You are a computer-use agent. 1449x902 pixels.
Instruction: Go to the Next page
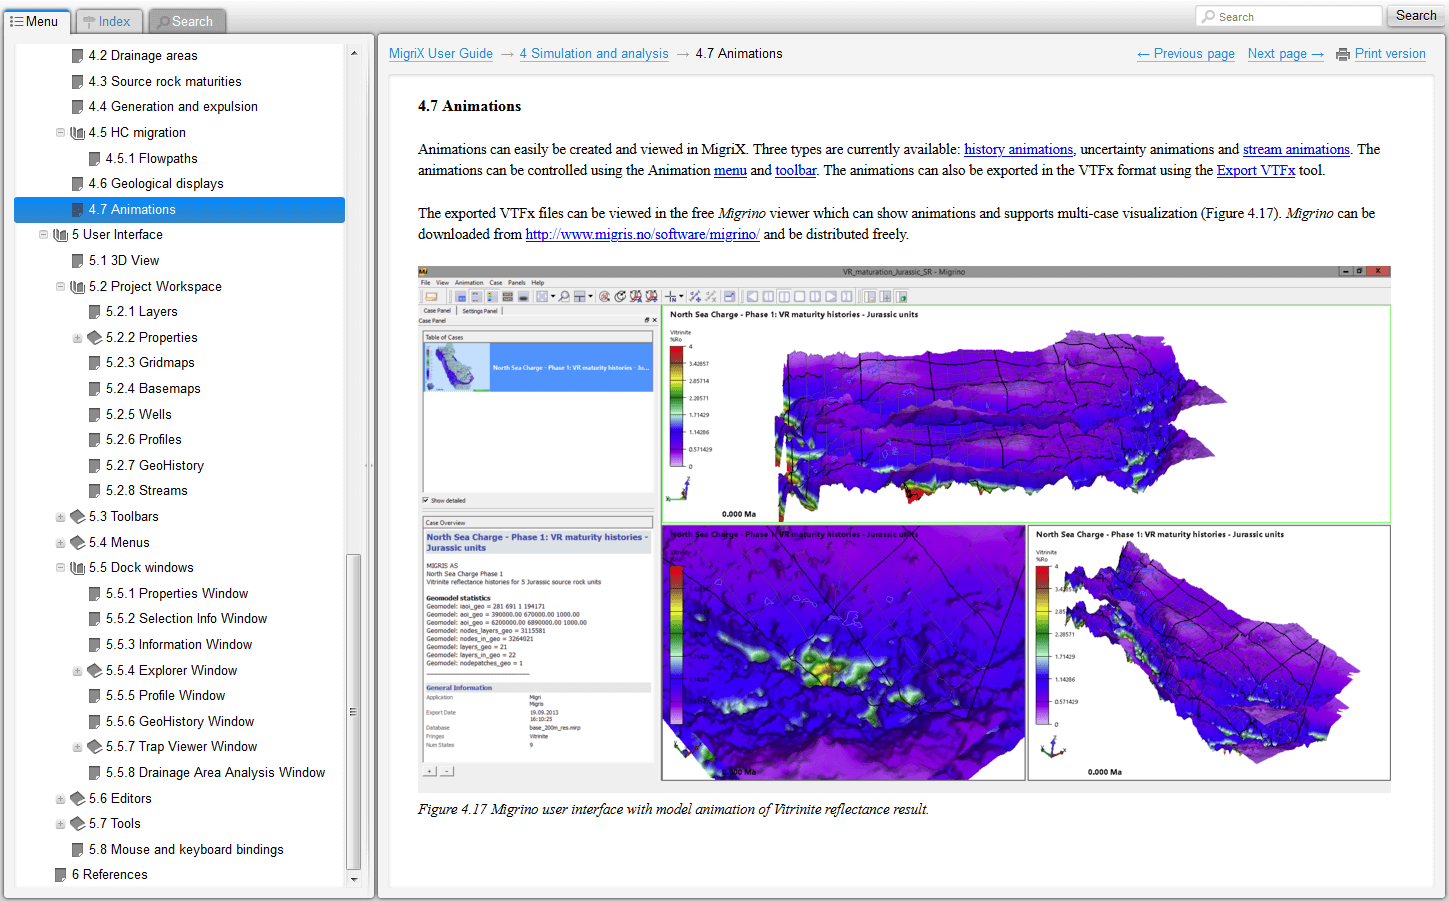click(1286, 54)
